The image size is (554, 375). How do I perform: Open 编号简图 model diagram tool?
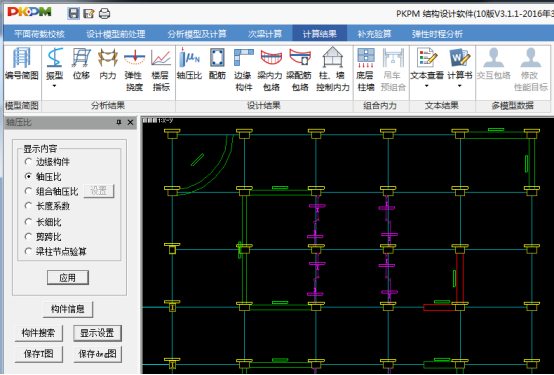22,64
